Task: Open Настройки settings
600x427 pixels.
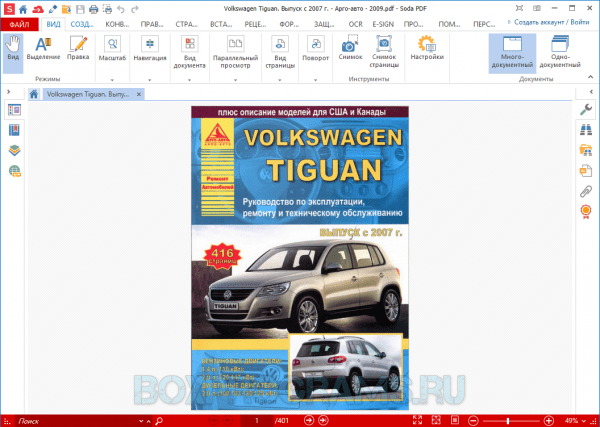Action: (427, 48)
